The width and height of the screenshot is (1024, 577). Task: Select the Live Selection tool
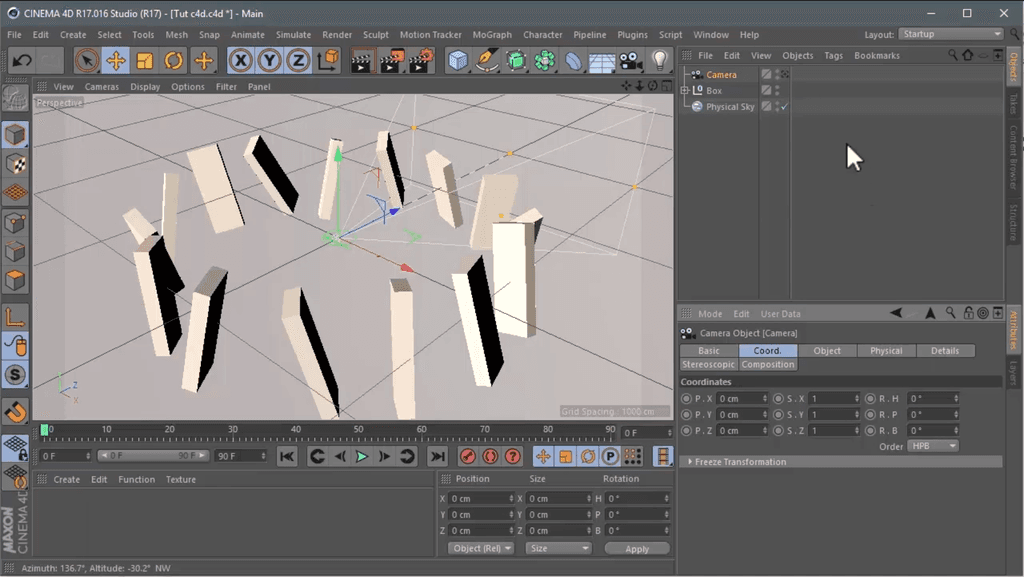[x=86, y=60]
